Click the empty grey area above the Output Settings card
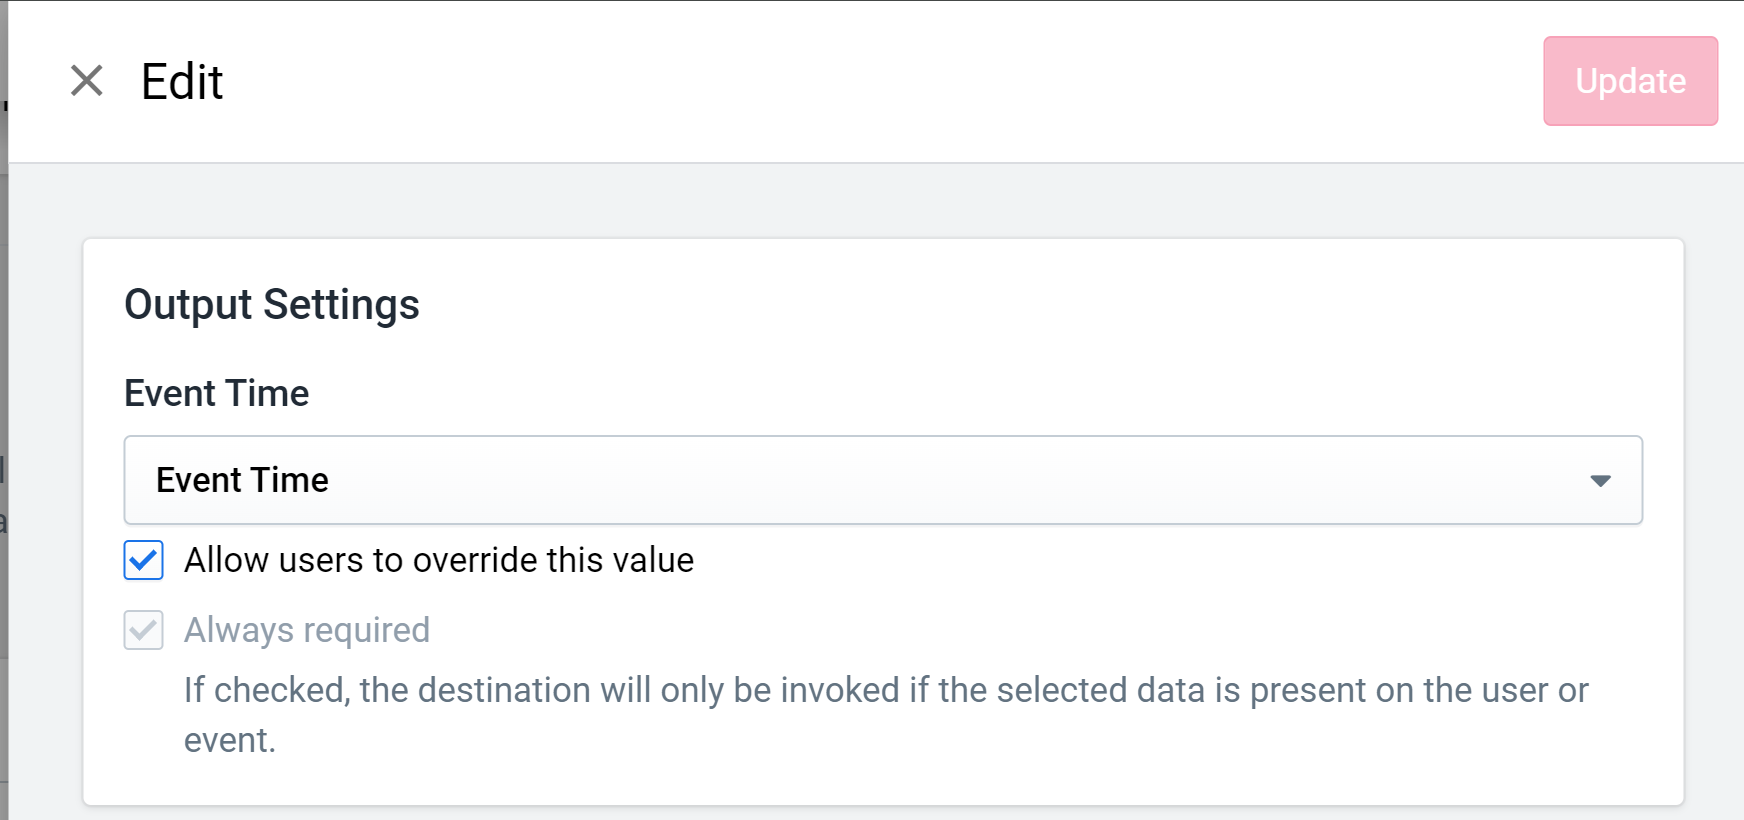The height and width of the screenshot is (820, 1744). (880, 200)
